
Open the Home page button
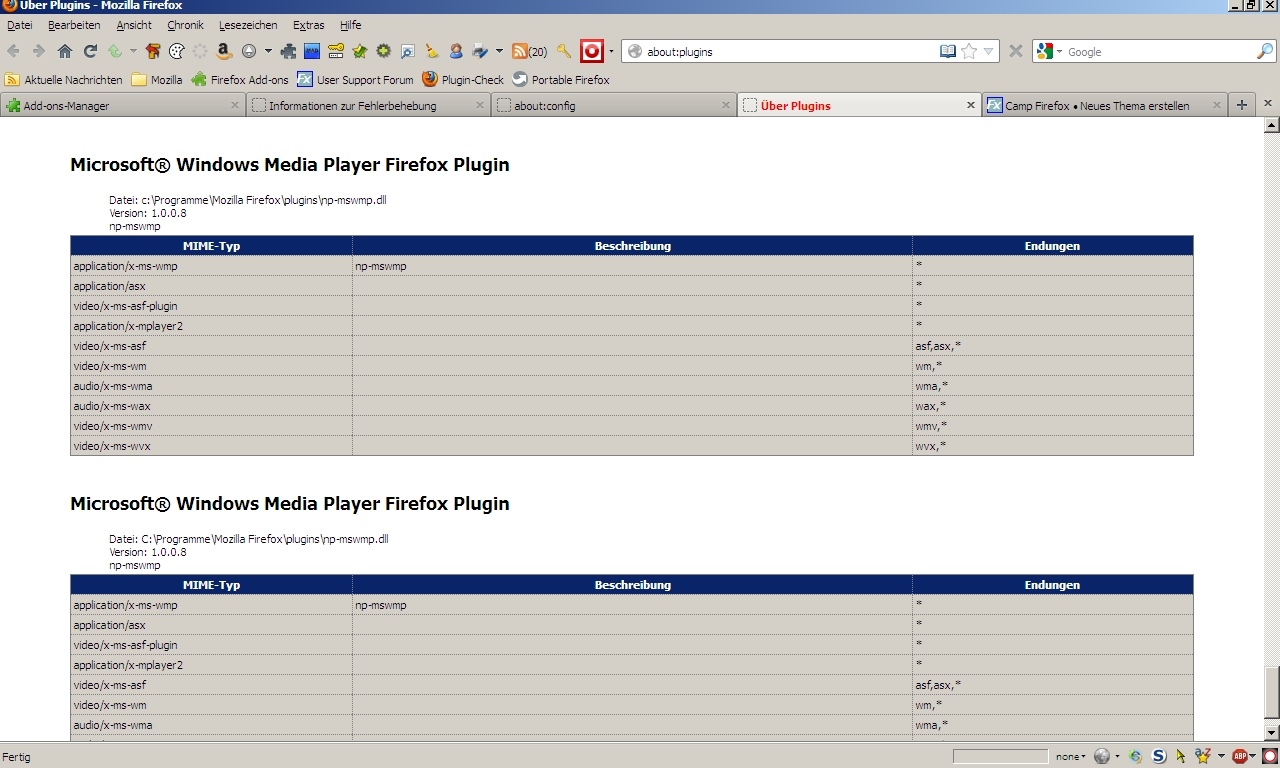pyautogui.click(x=65, y=51)
